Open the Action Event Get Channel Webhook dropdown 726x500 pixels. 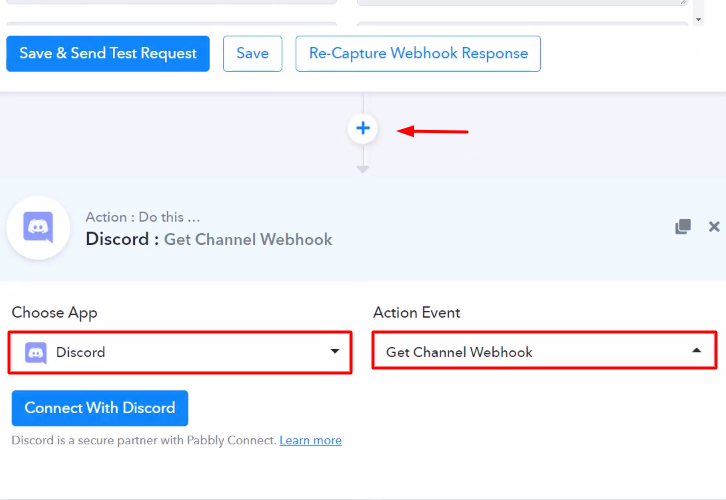pos(544,350)
